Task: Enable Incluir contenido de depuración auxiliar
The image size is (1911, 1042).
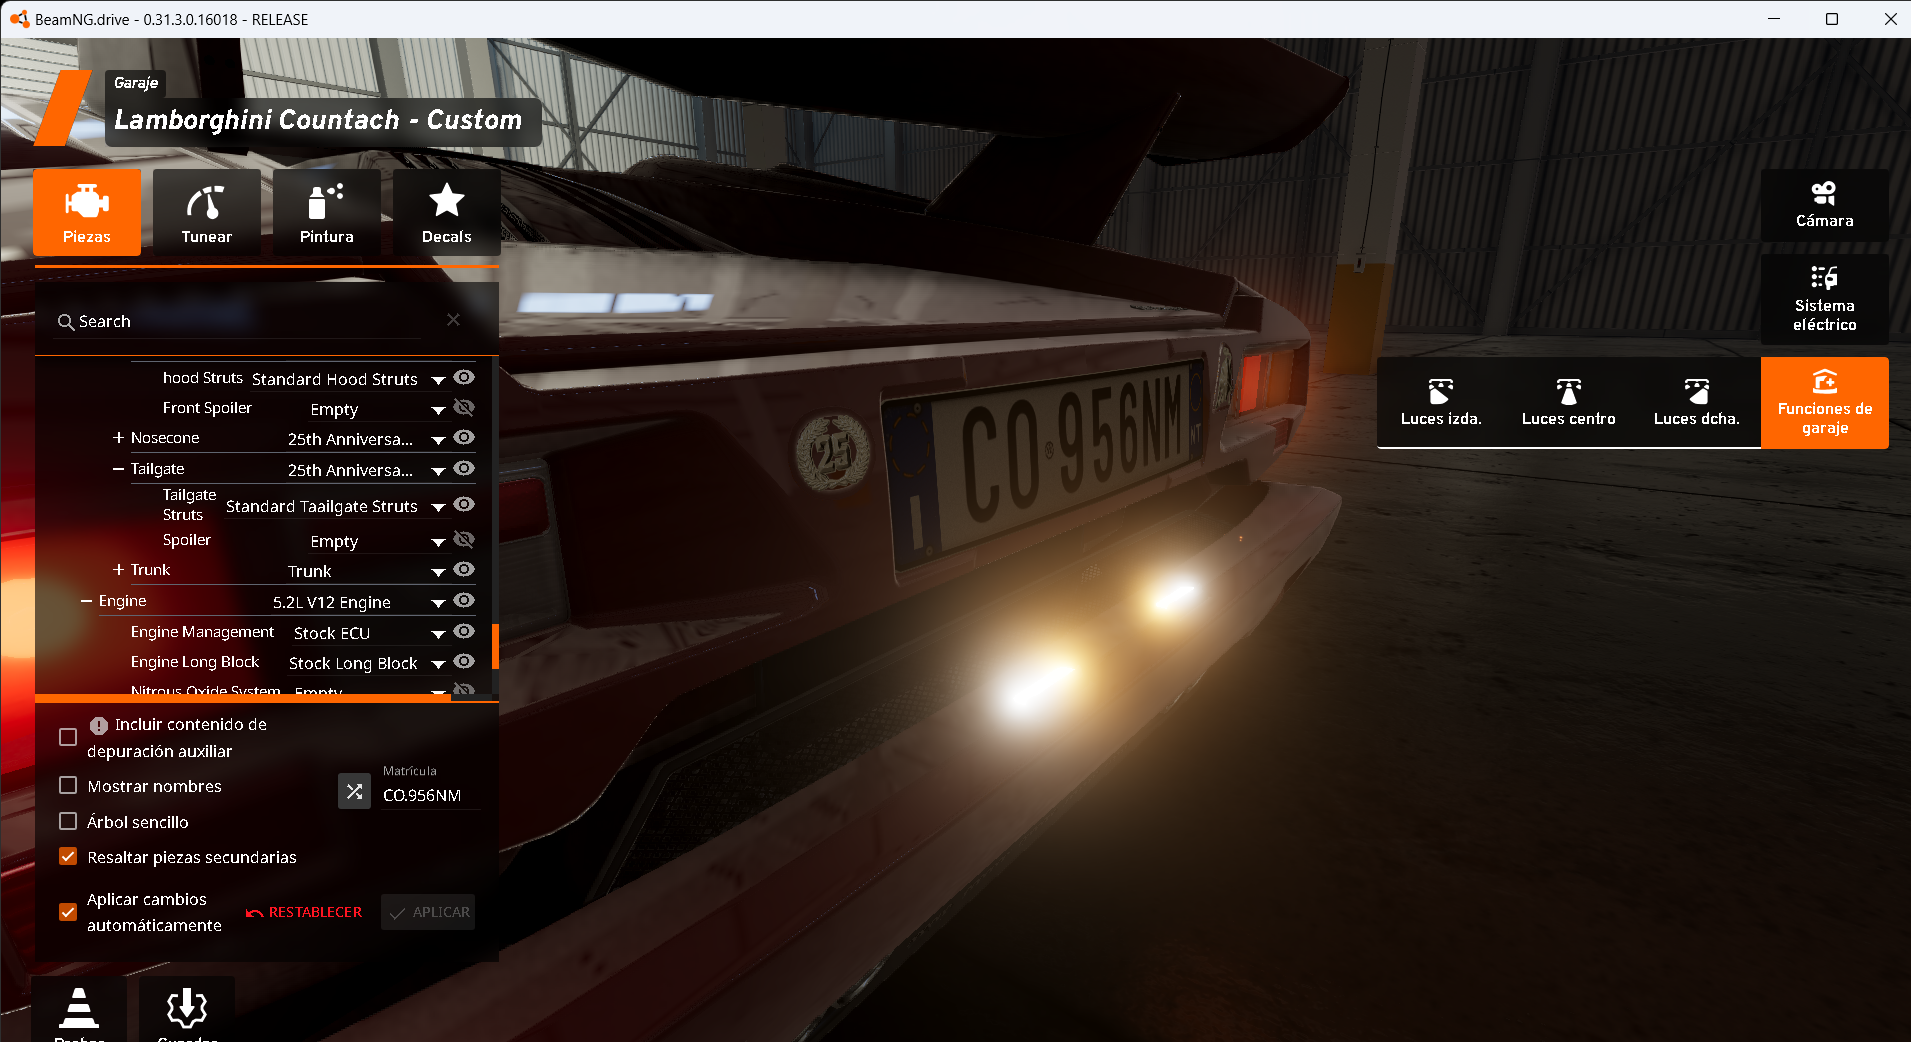Action: click(68, 737)
